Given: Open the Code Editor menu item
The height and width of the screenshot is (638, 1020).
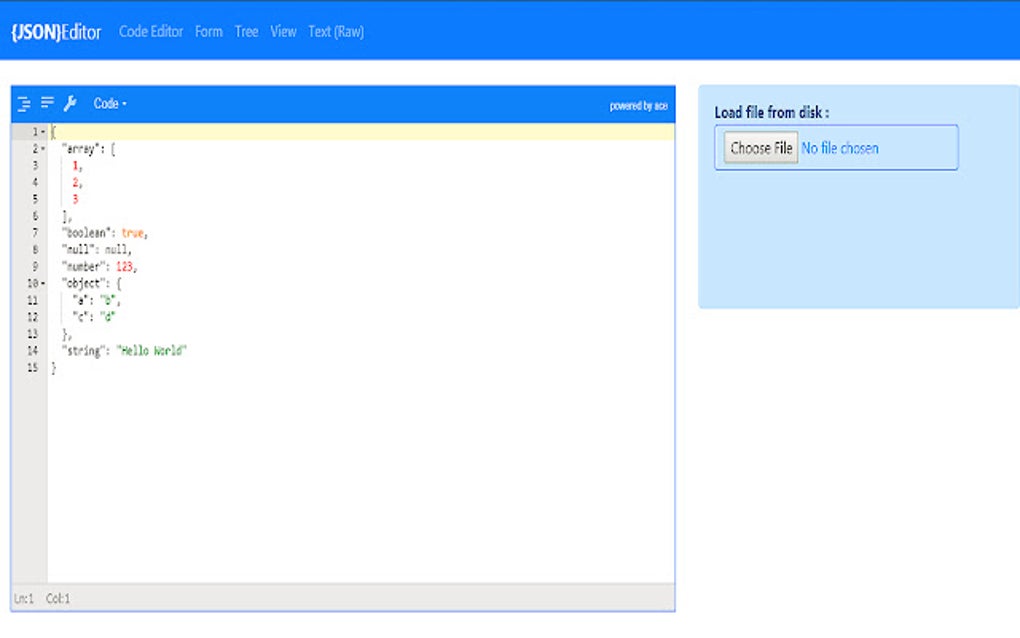Looking at the screenshot, I should pos(151,31).
